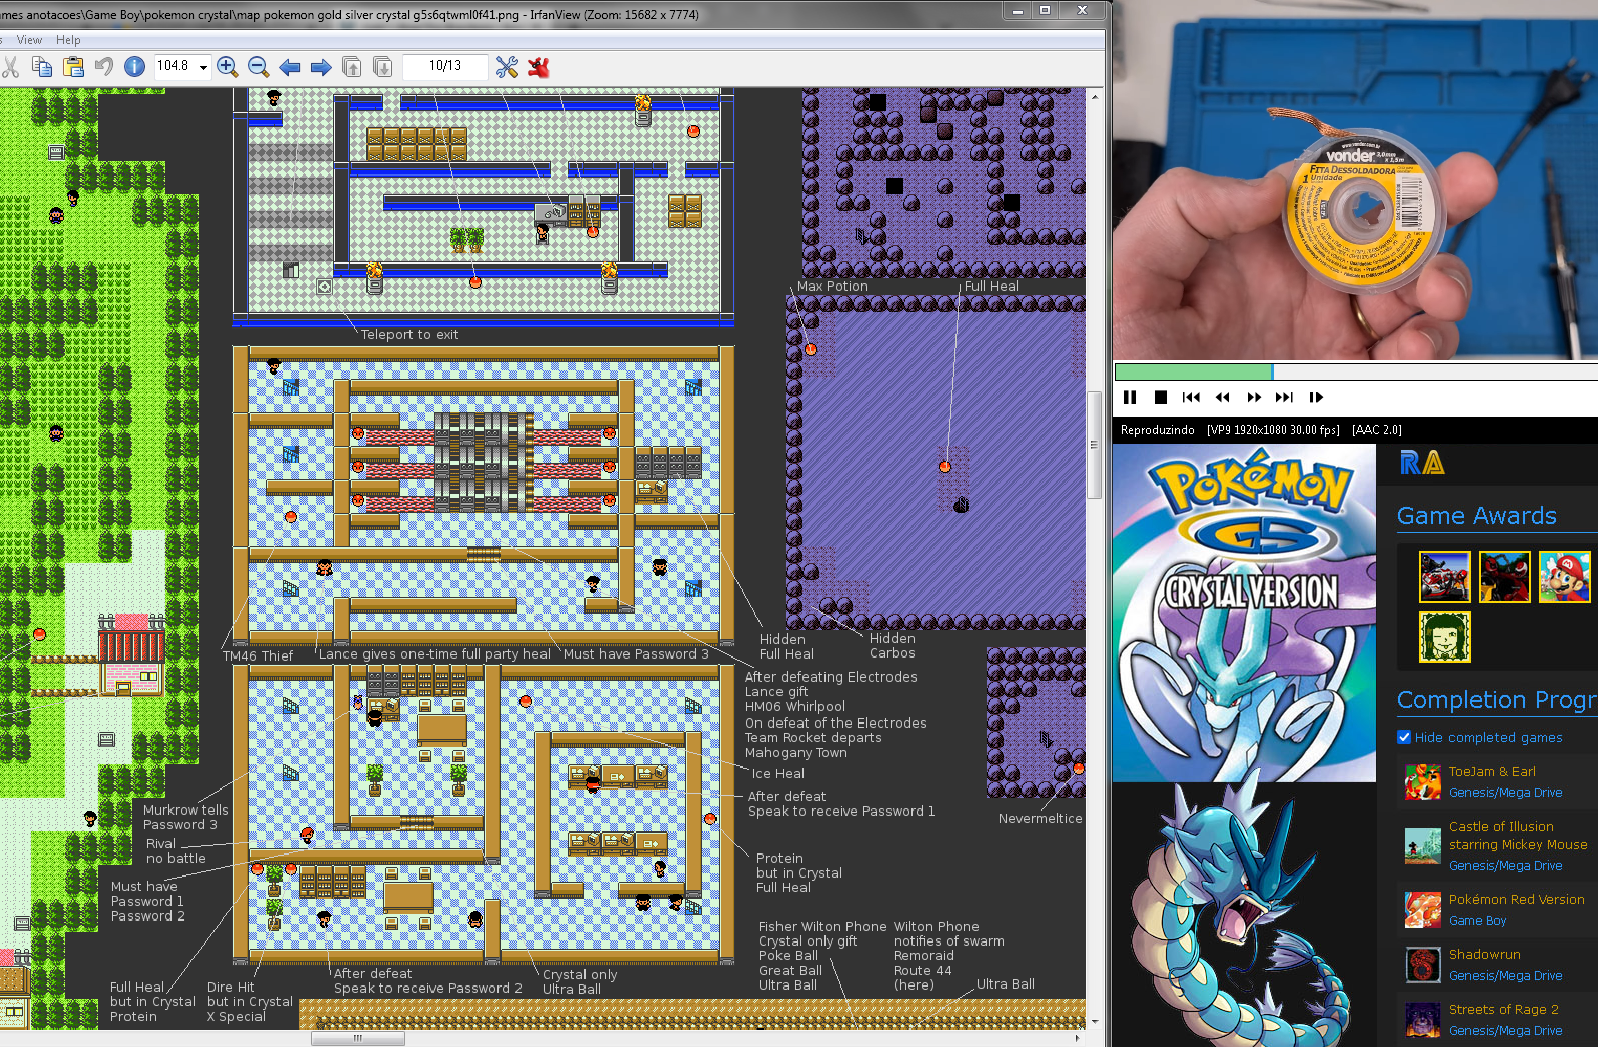Click Genesis/Mega Drive link under Streets of Rage 2
The height and width of the screenshot is (1047, 1598).
point(1505,1030)
